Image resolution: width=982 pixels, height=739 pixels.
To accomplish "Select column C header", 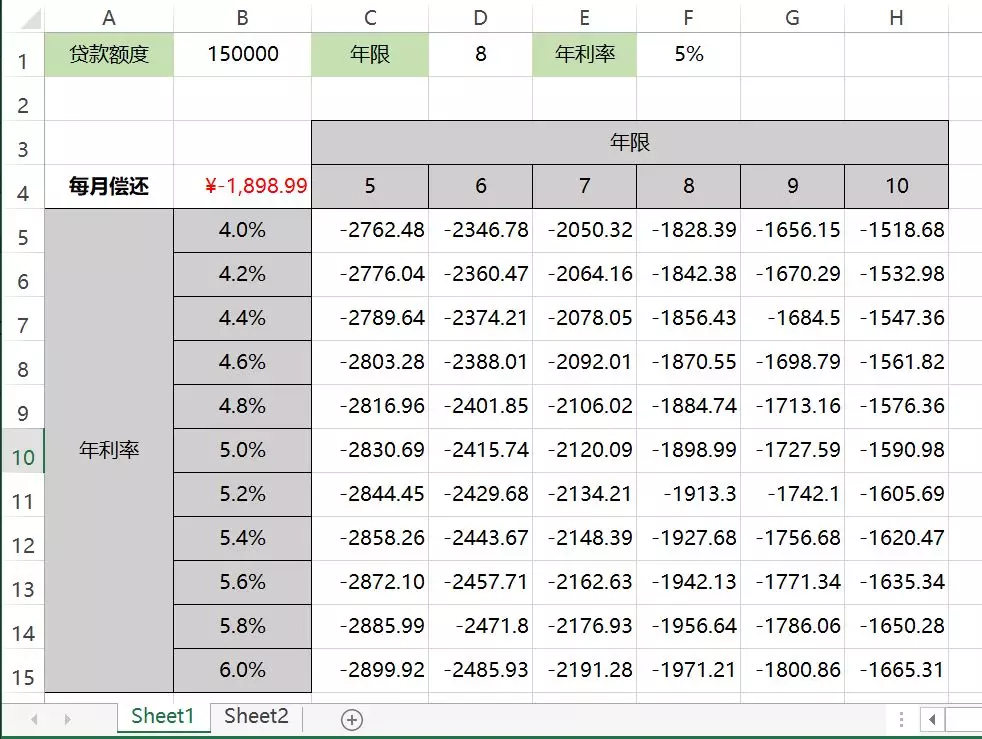I will click(370, 18).
